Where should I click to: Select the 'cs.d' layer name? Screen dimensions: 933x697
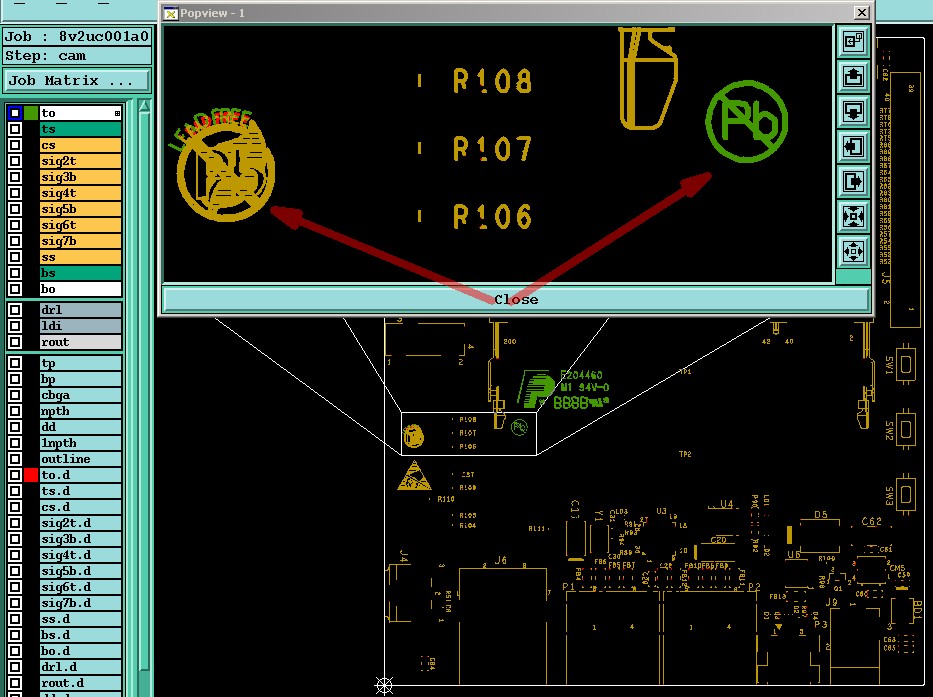80,508
